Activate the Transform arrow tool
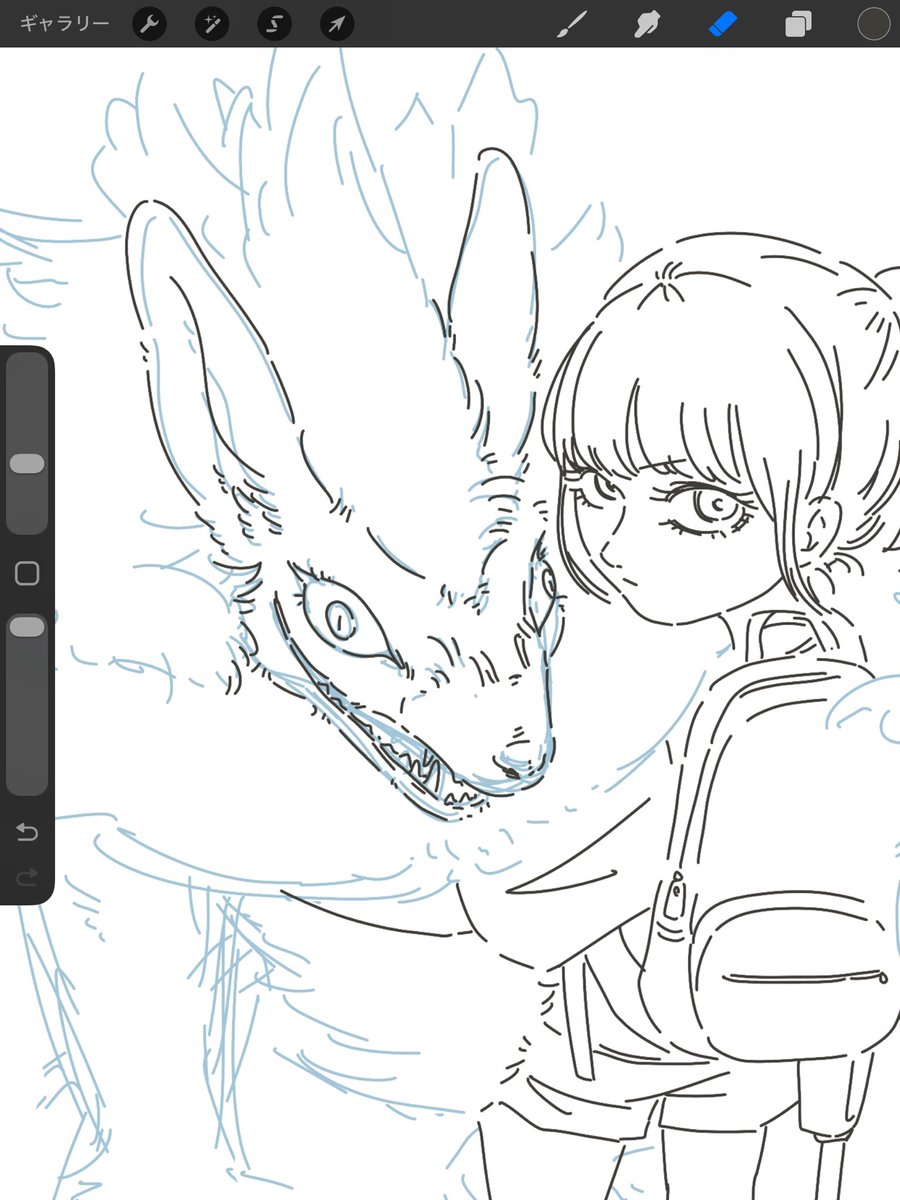 click(x=337, y=24)
